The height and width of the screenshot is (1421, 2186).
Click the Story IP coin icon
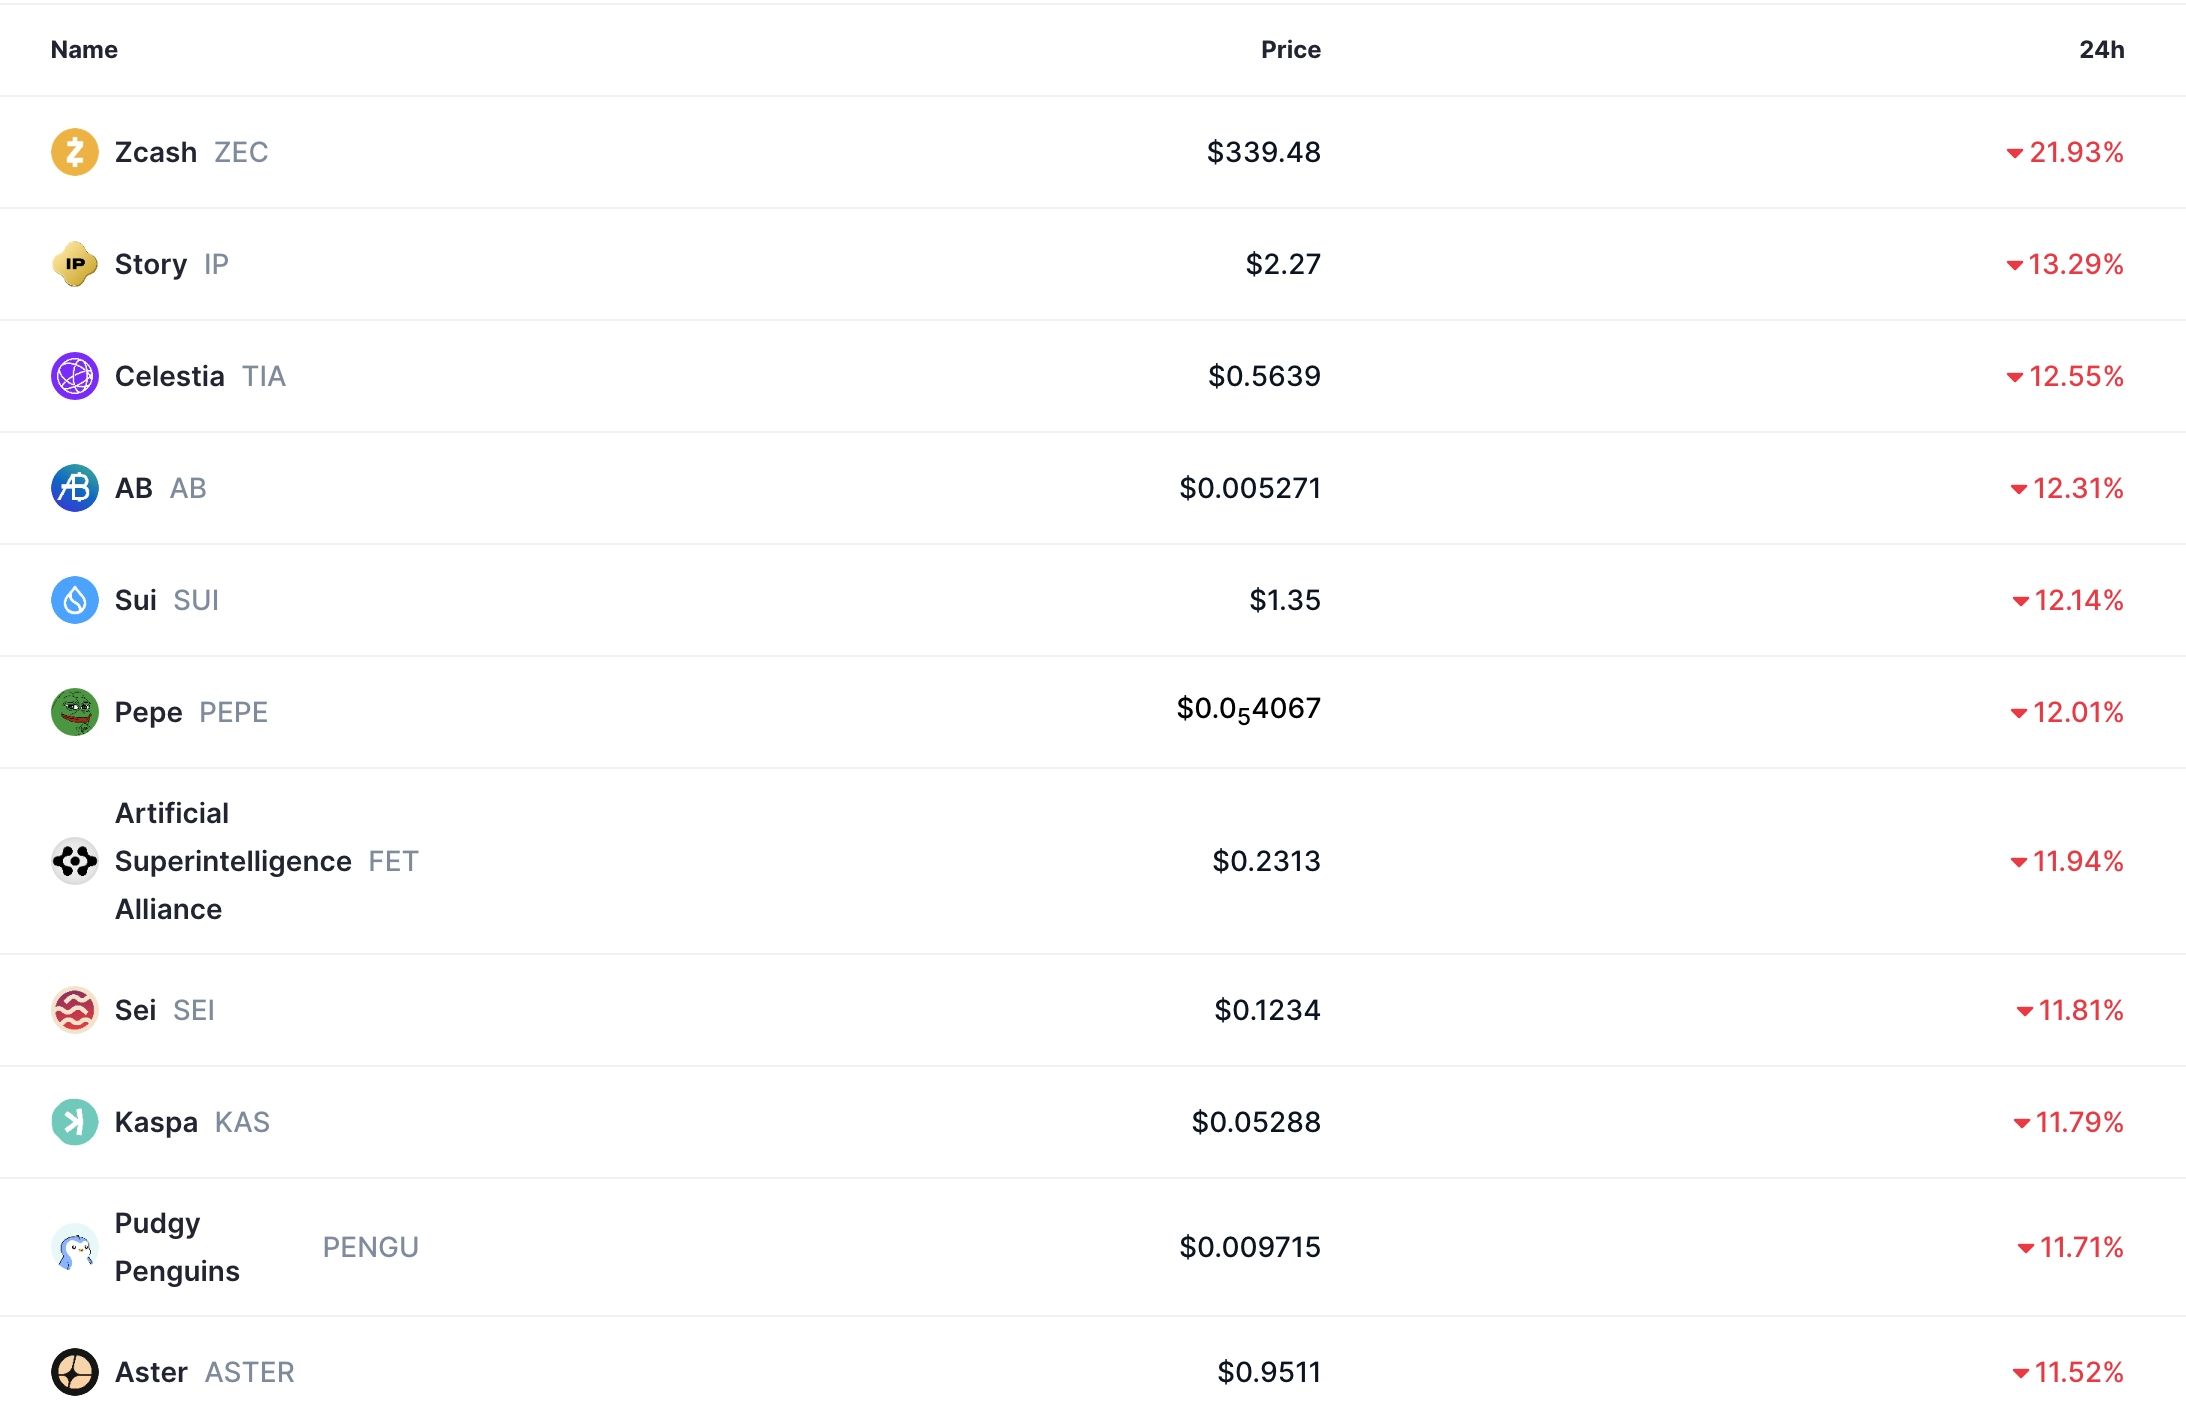pyautogui.click(x=75, y=264)
